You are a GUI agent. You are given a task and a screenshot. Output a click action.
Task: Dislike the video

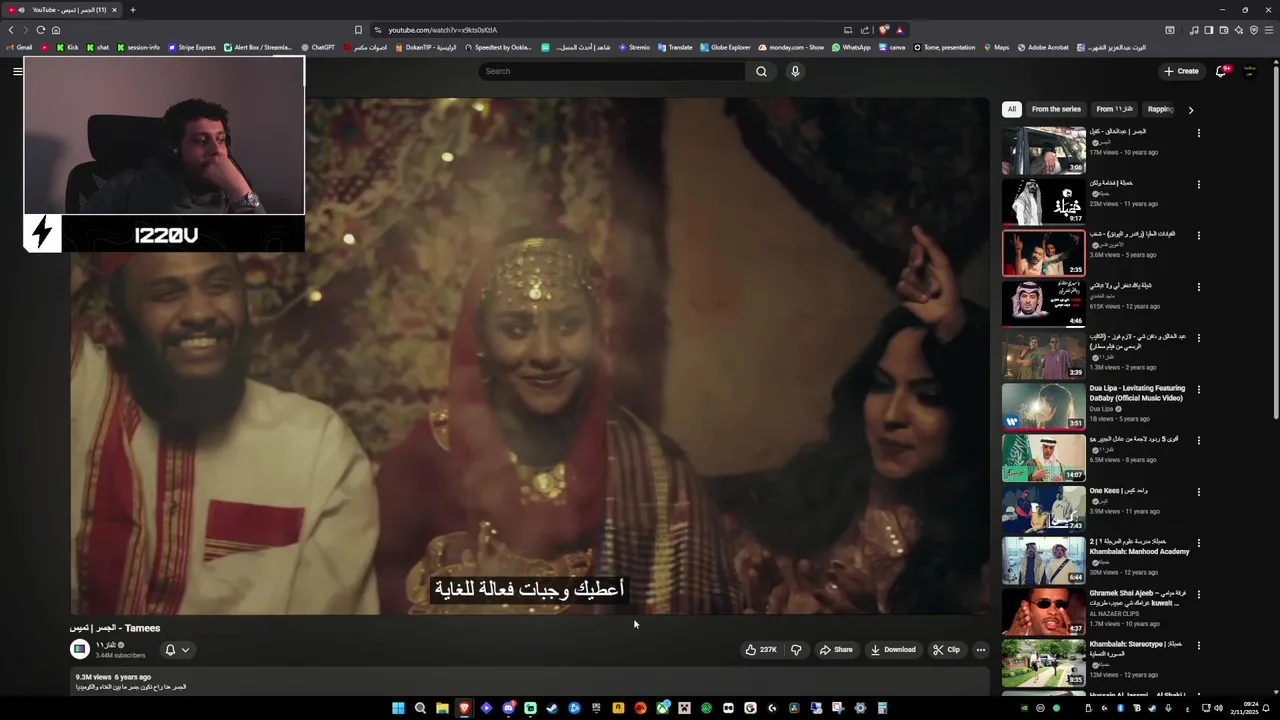(796, 650)
